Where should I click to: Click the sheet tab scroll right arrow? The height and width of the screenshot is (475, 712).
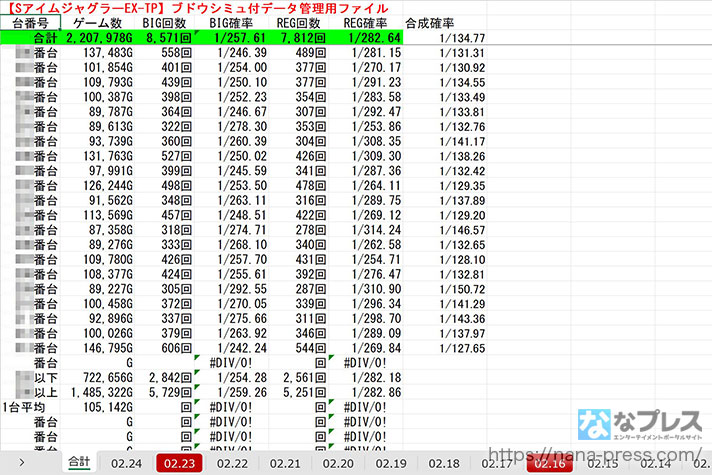click(21, 463)
